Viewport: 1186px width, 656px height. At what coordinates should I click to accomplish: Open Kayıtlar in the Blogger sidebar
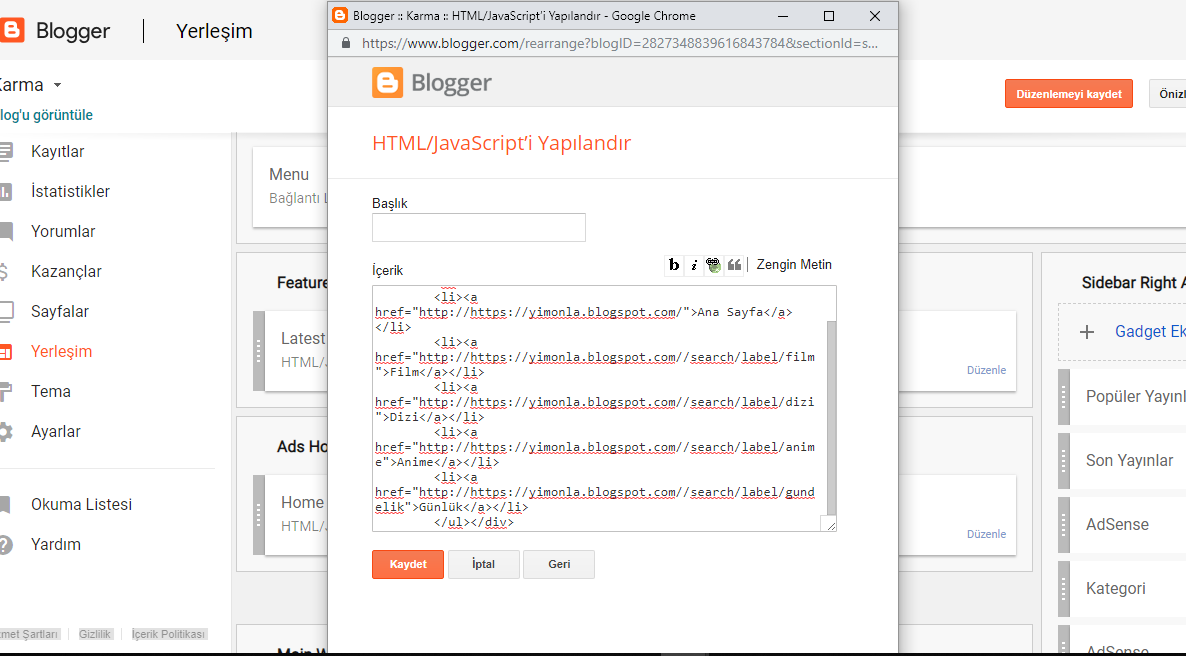tap(57, 151)
